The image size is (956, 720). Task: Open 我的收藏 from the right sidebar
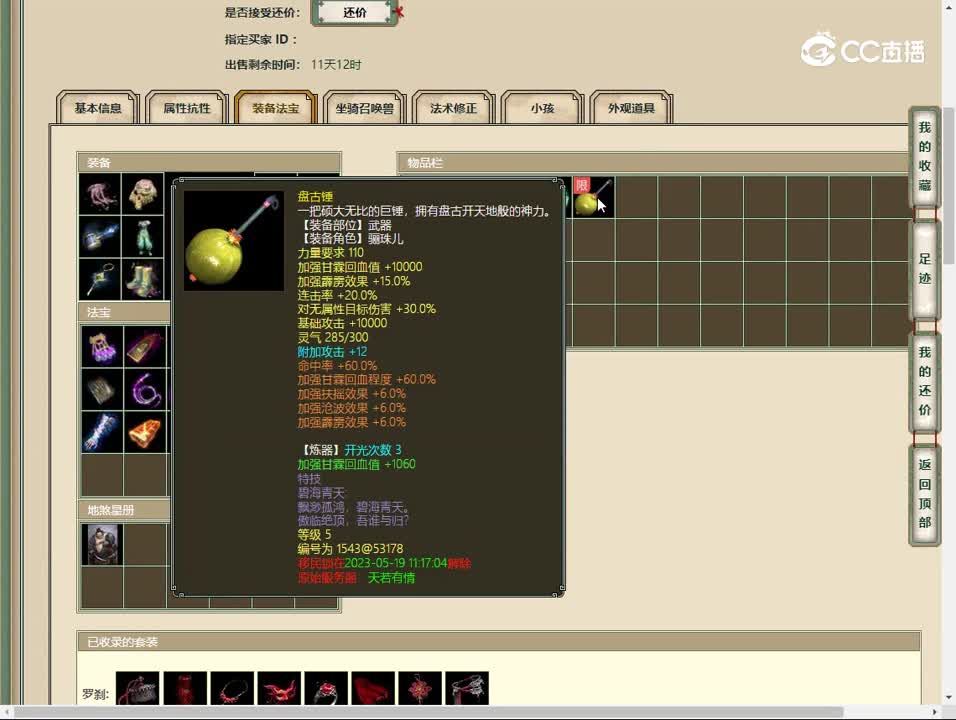coord(923,160)
